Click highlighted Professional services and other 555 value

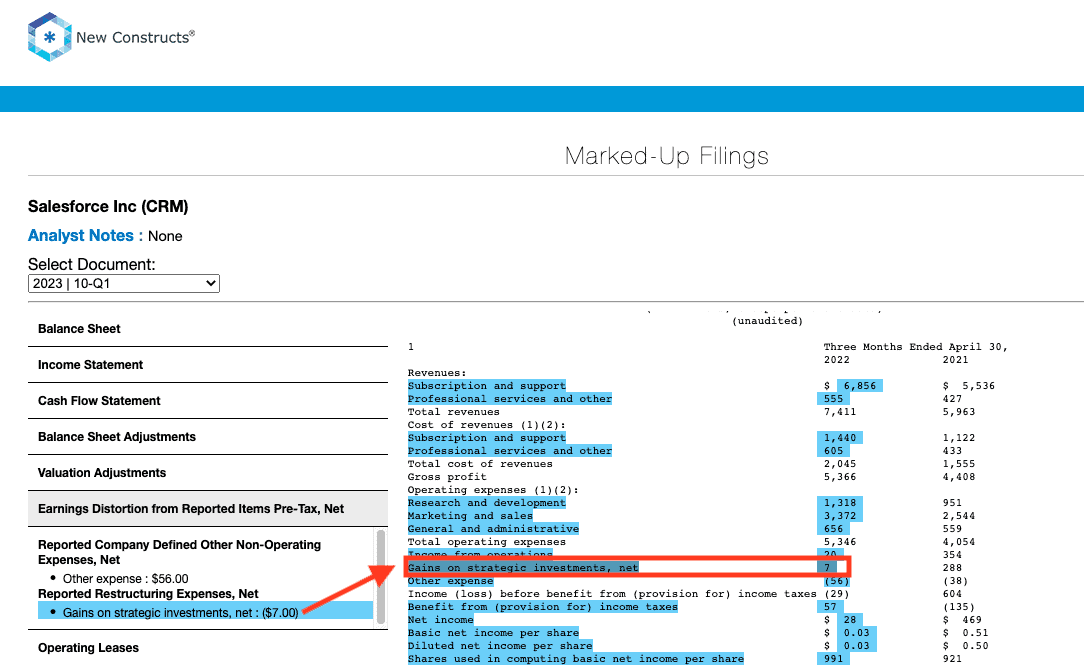[x=833, y=399]
